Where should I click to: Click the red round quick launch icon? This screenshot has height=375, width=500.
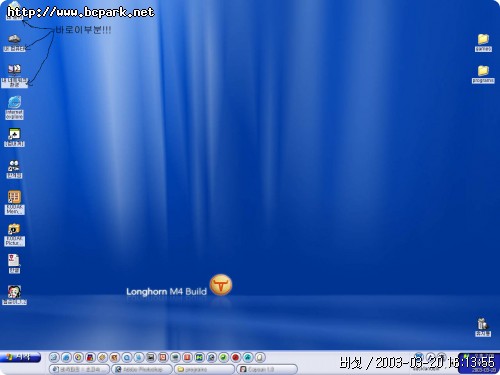(235, 358)
